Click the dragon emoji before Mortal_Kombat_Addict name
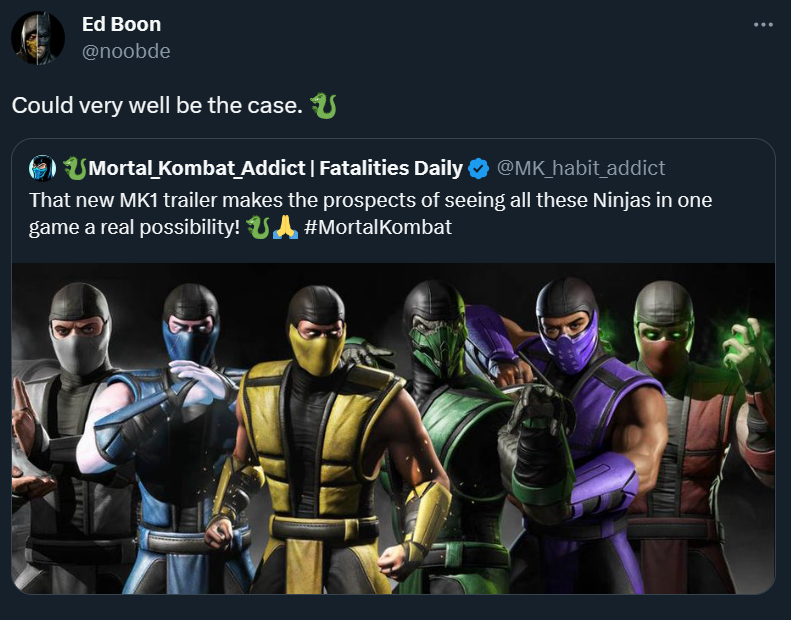 pyautogui.click(x=75, y=167)
